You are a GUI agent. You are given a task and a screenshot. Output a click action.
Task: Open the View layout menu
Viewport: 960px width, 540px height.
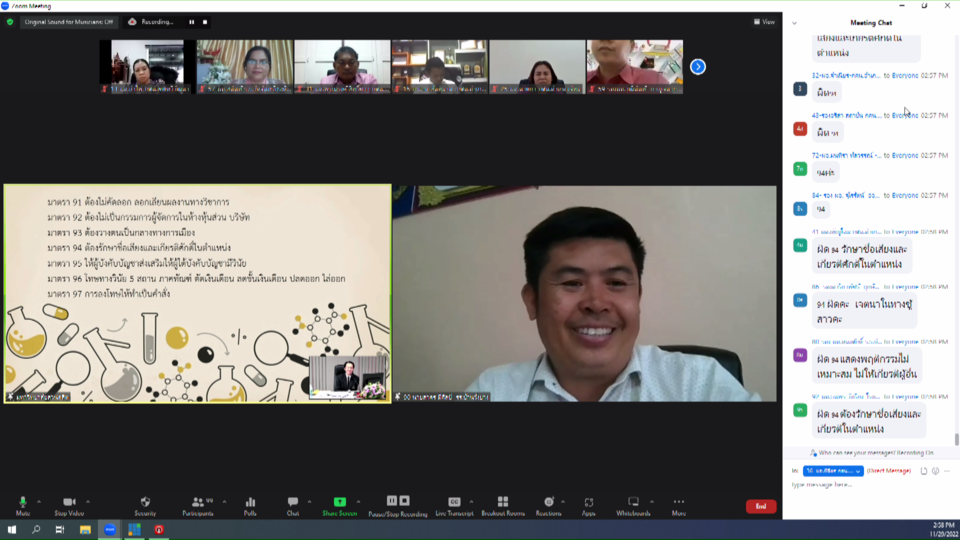pos(764,22)
